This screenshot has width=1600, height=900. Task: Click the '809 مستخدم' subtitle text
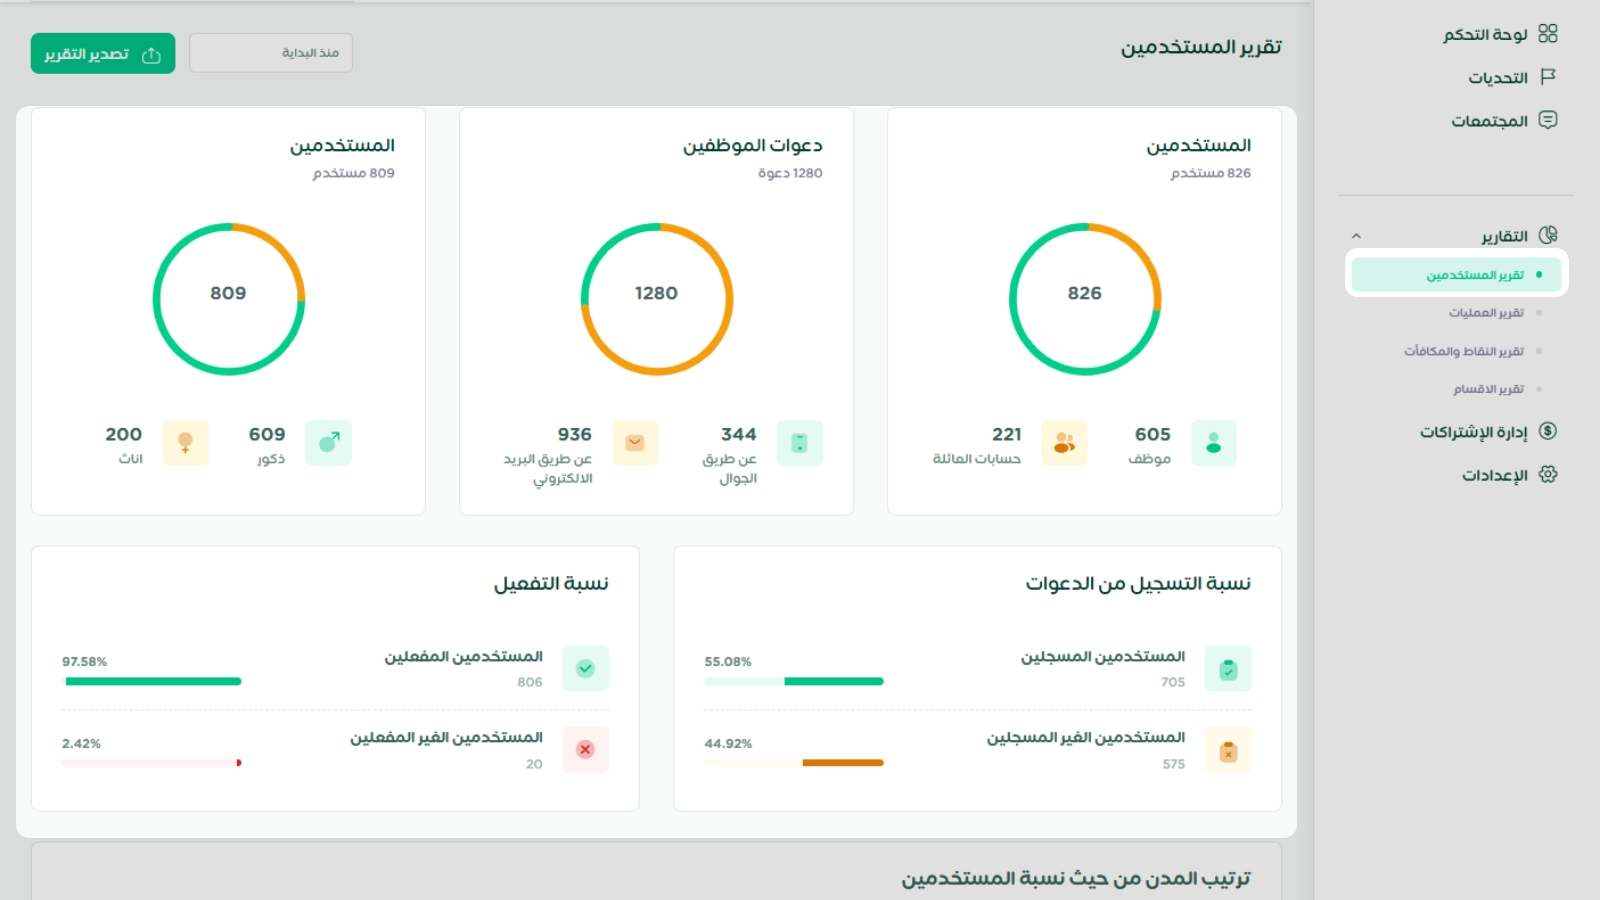pos(354,173)
